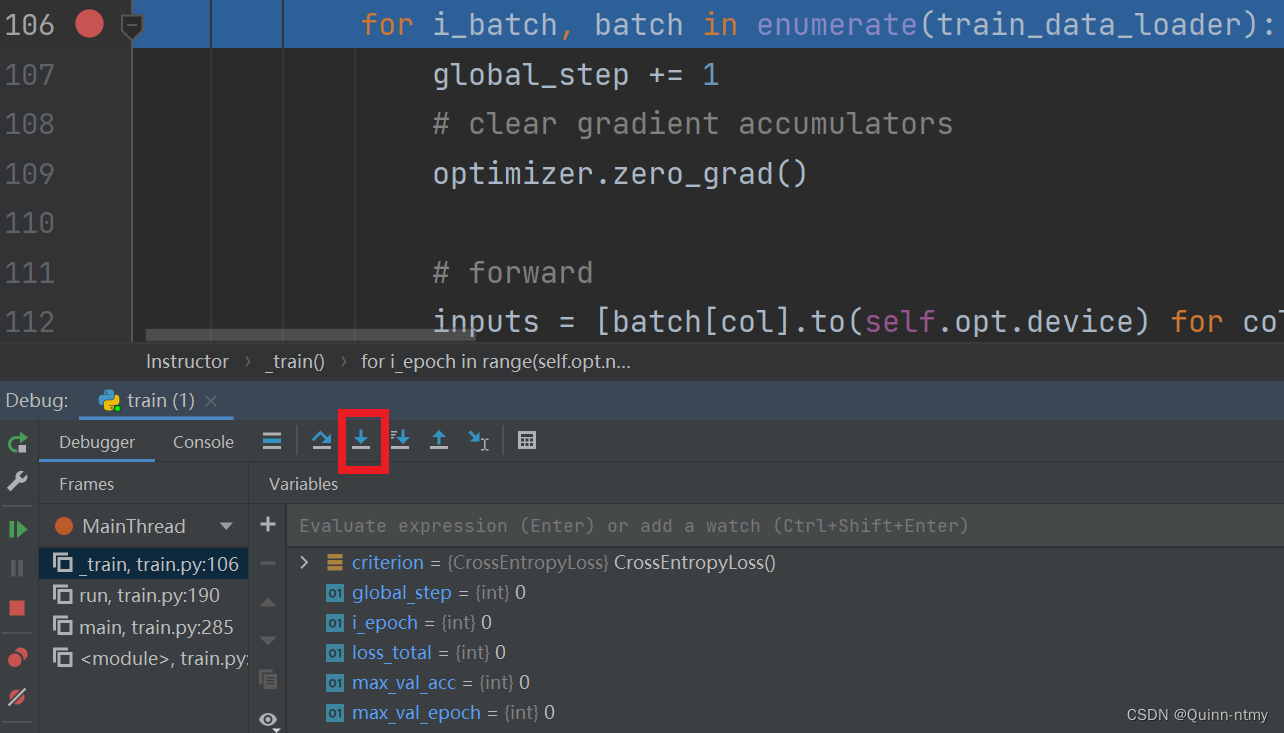Screen dimensions: 1284x733
Task: Click on optimizer.zero_grad() code
Action: click(620, 174)
